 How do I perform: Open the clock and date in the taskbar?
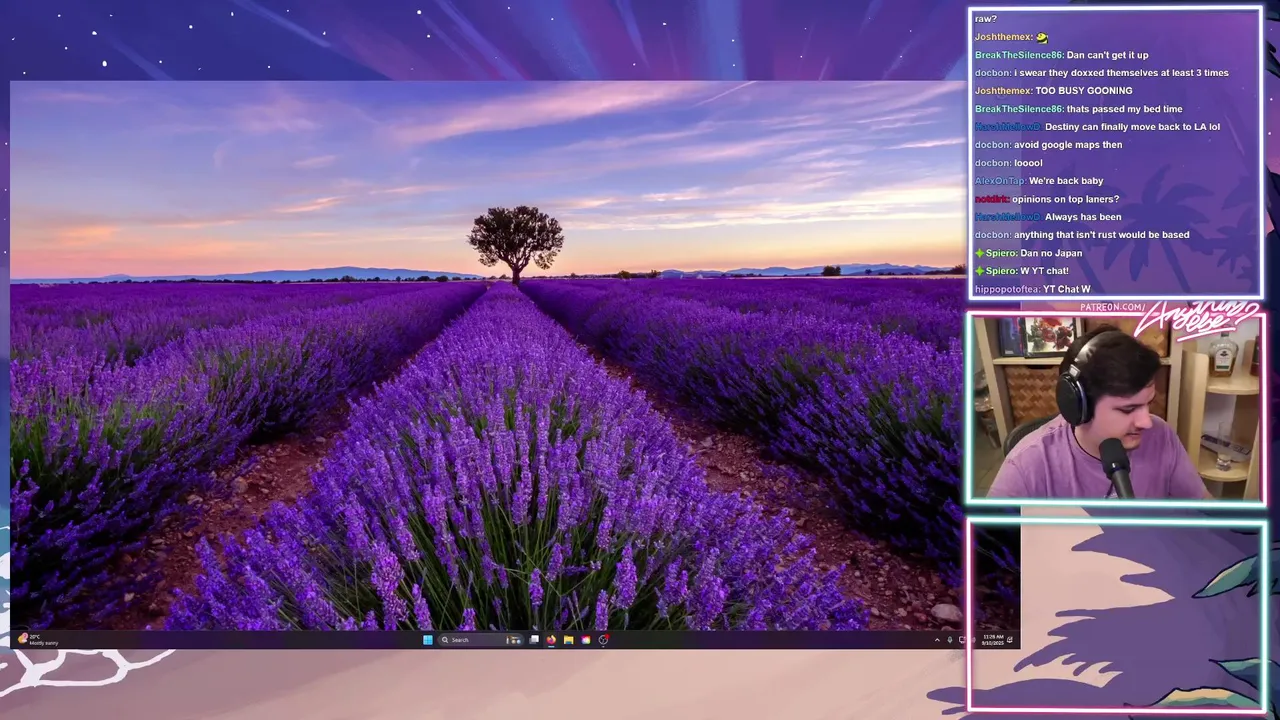click(x=993, y=640)
